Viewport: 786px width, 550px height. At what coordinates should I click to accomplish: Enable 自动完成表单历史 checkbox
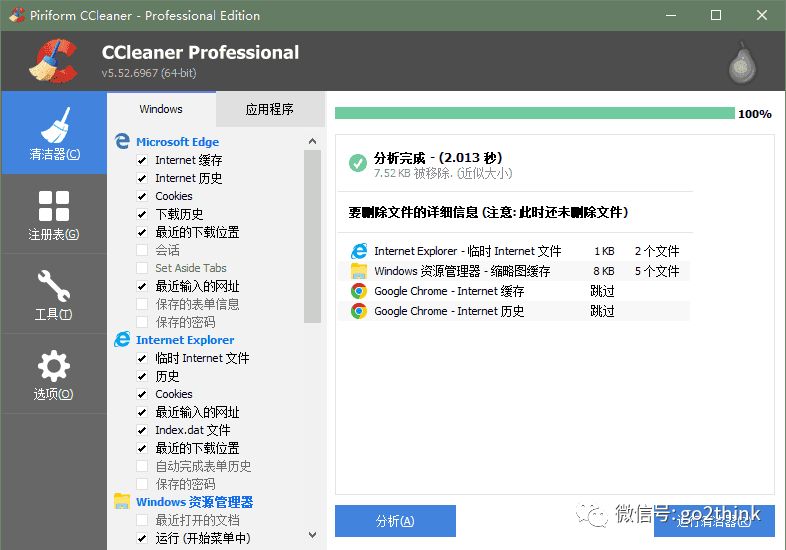[142, 466]
